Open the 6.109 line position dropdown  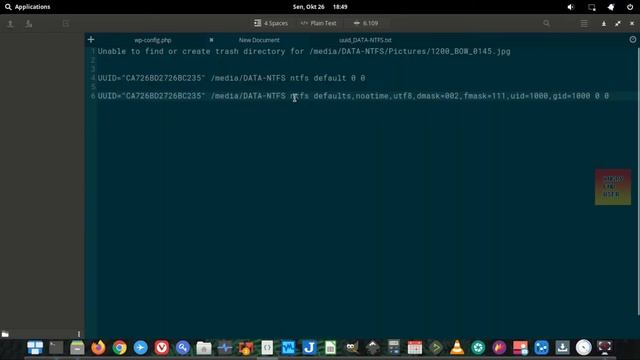tap(366, 23)
